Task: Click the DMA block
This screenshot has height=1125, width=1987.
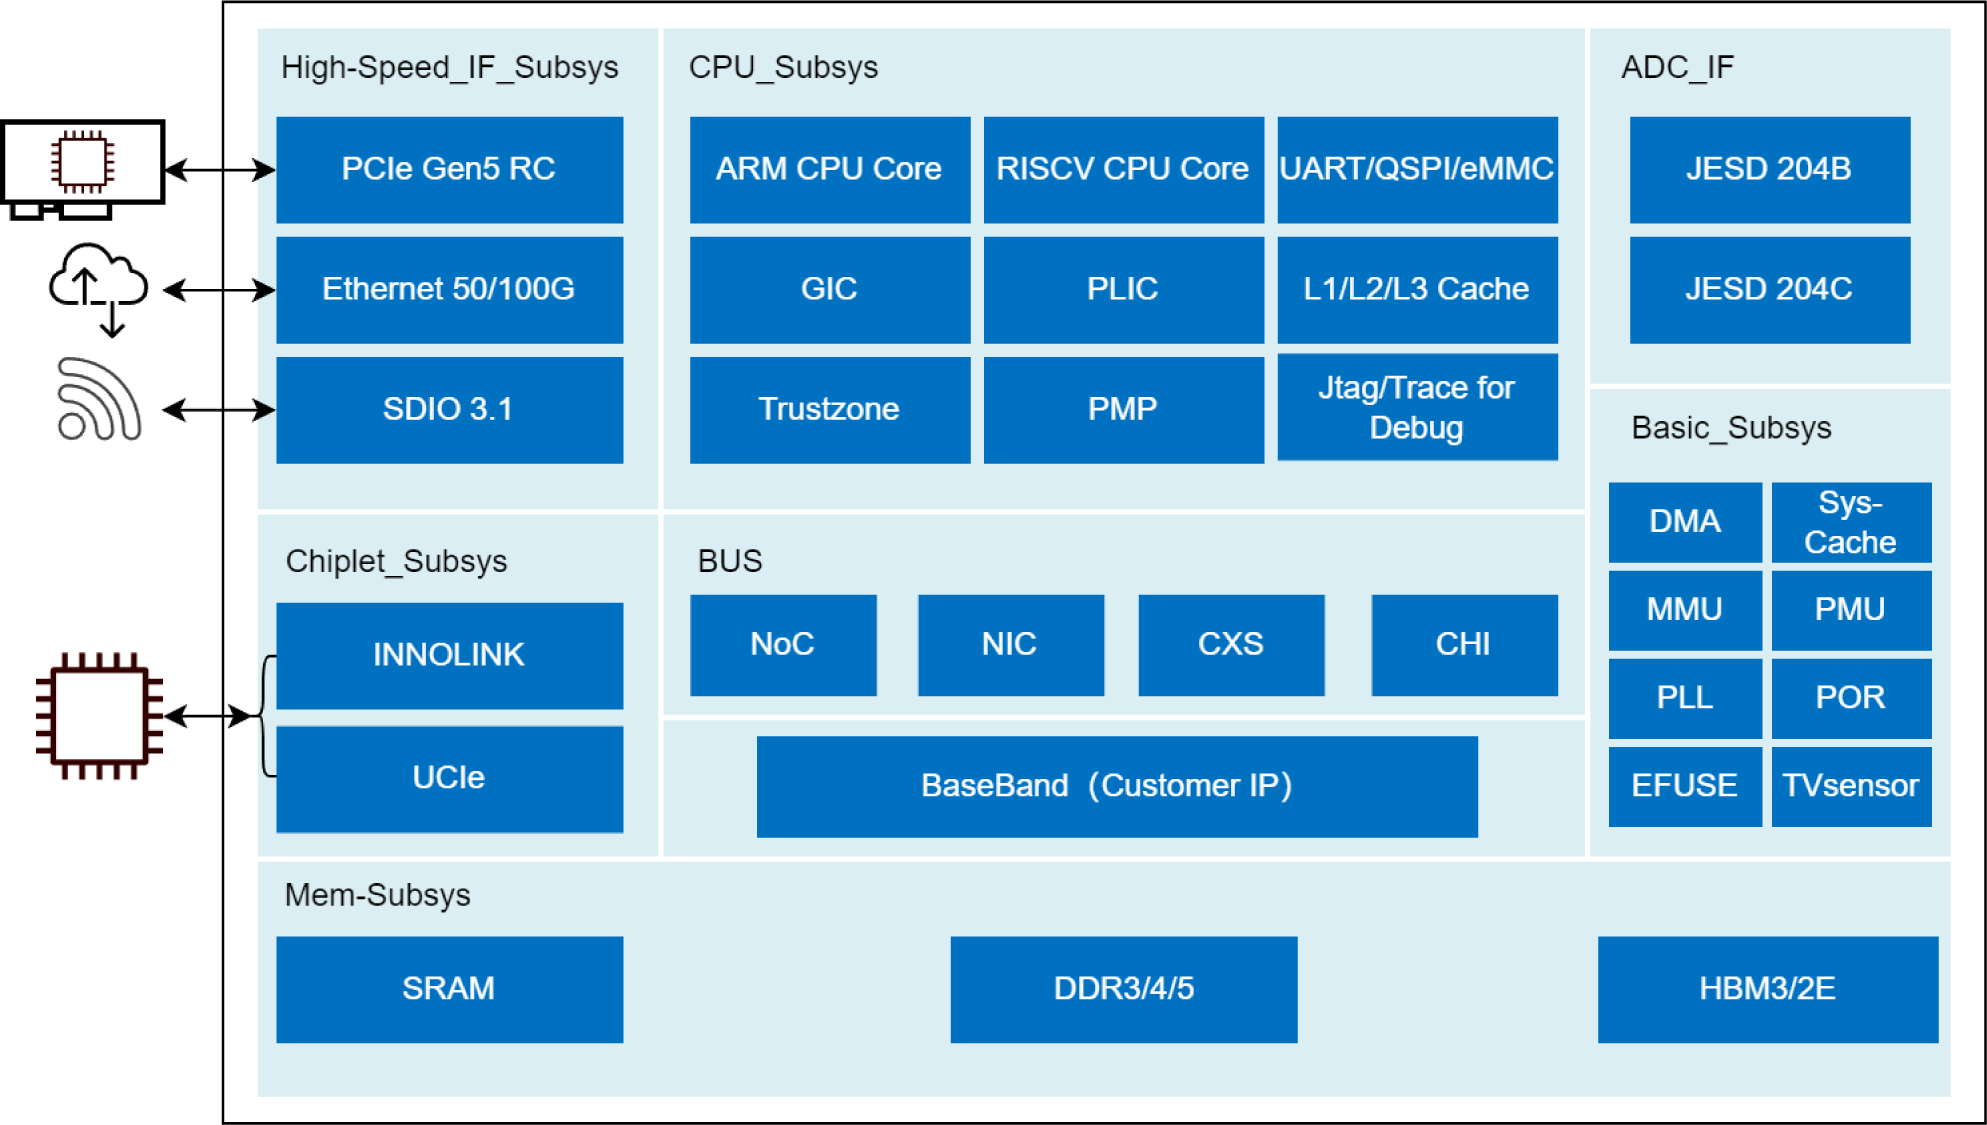Action: click(1685, 522)
